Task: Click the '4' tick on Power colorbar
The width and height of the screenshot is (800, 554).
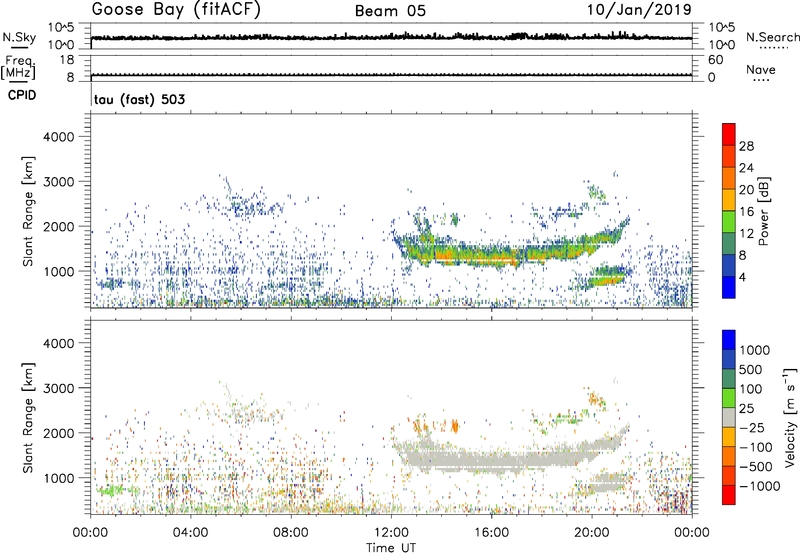Action: tap(742, 277)
